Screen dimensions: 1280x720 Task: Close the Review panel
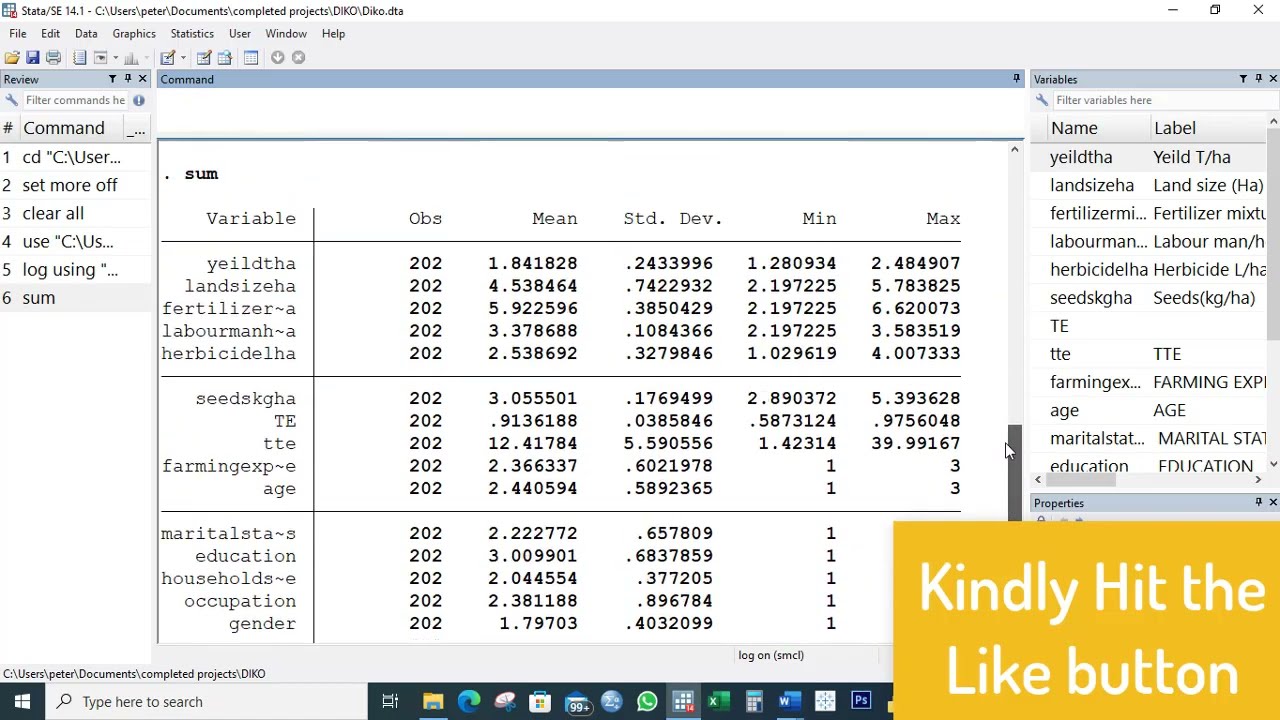point(142,79)
